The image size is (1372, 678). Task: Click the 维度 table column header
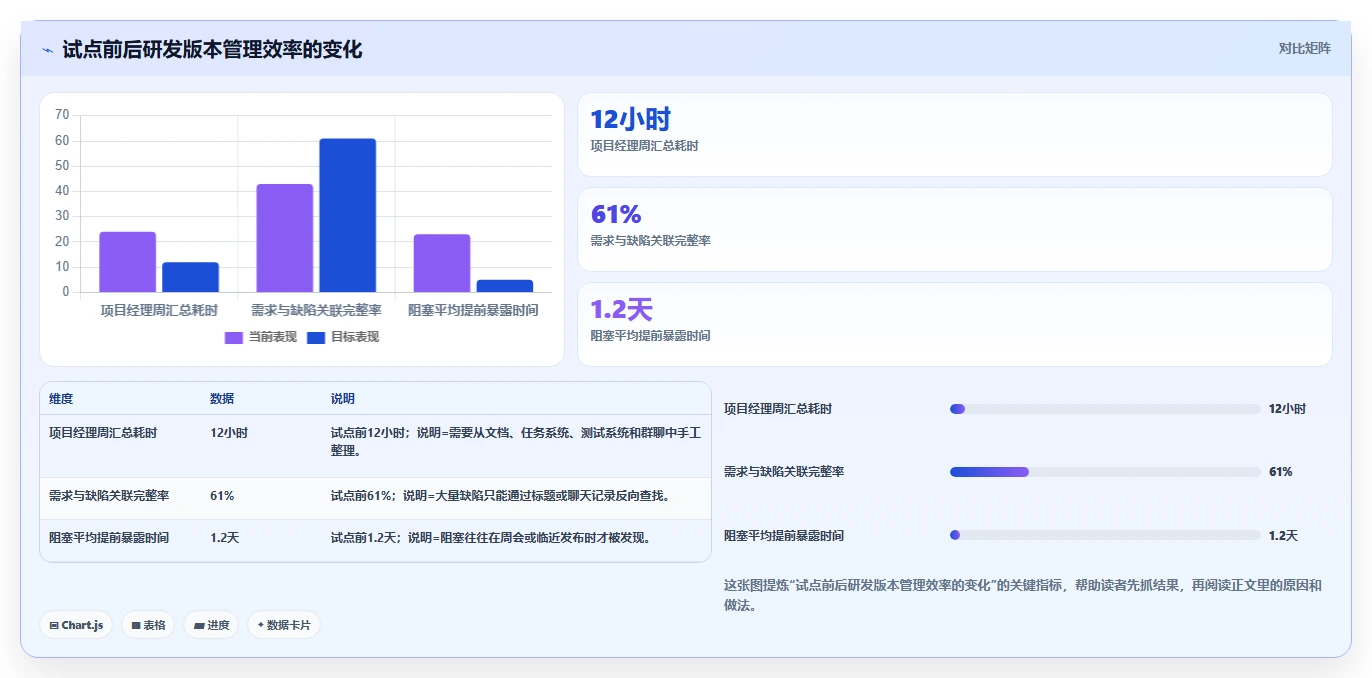pyautogui.click(x=61, y=399)
